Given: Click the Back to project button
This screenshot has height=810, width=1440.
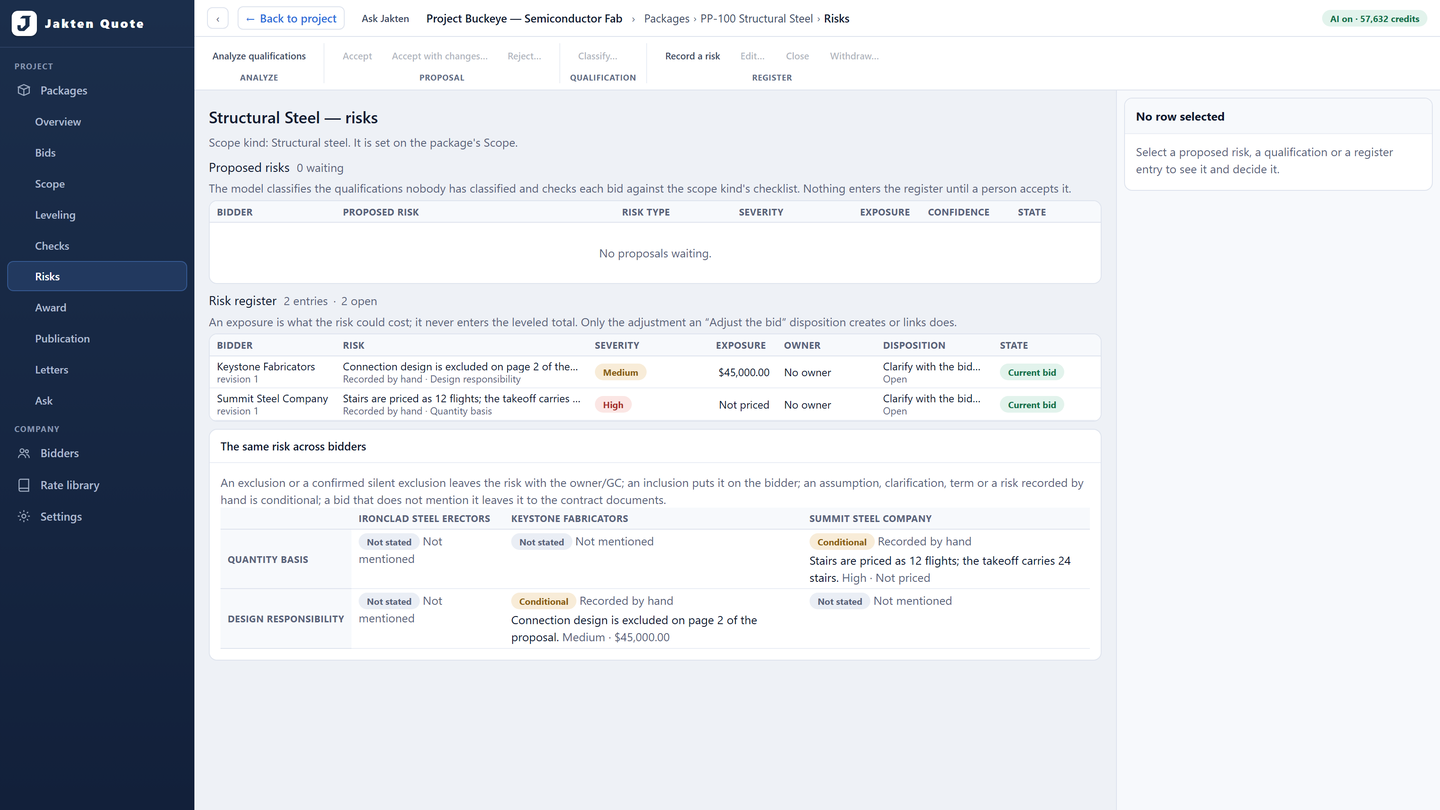Looking at the screenshot, I should tap(291, 18).
